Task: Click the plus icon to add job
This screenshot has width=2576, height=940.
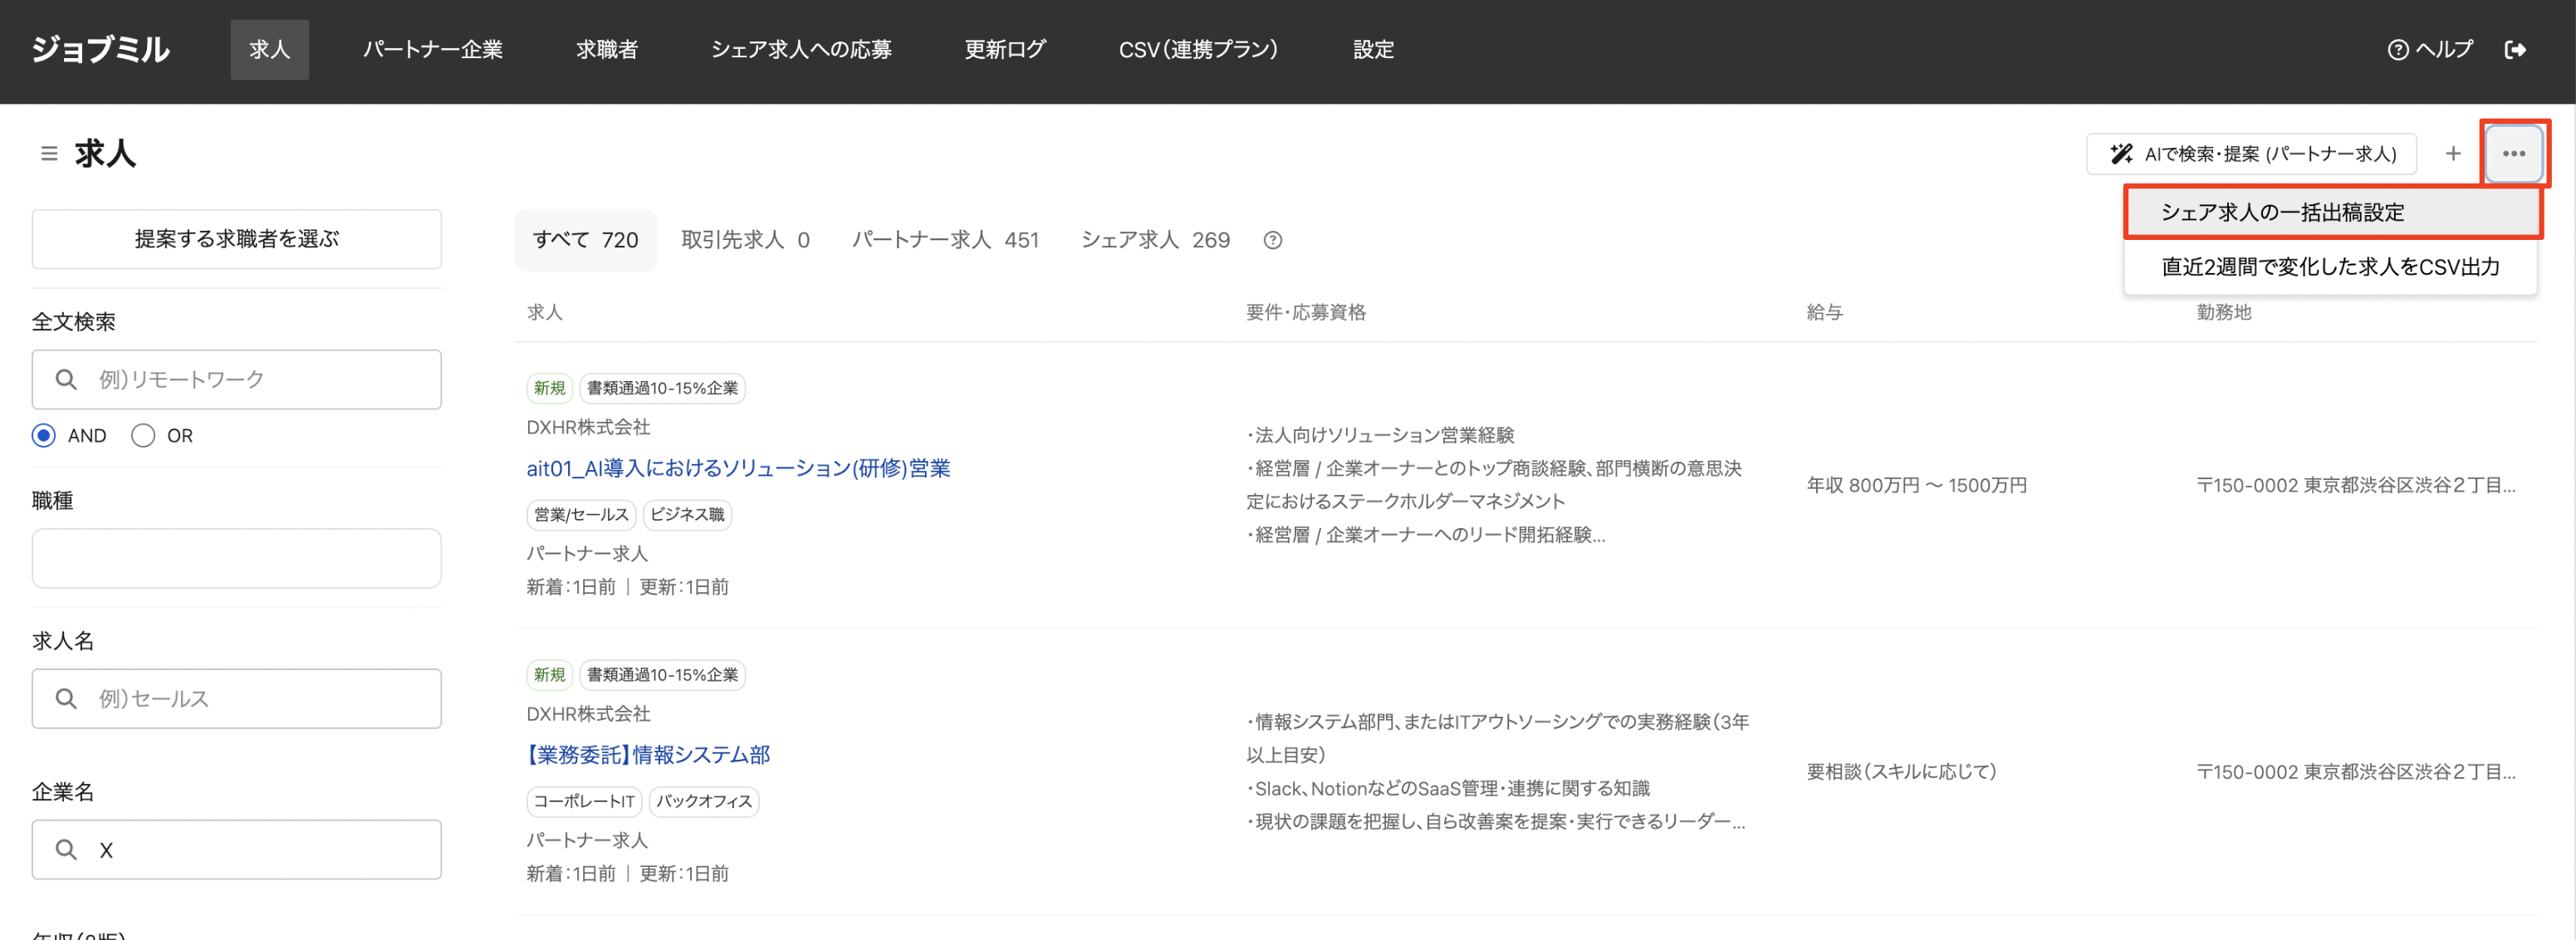Action: 2452,154
